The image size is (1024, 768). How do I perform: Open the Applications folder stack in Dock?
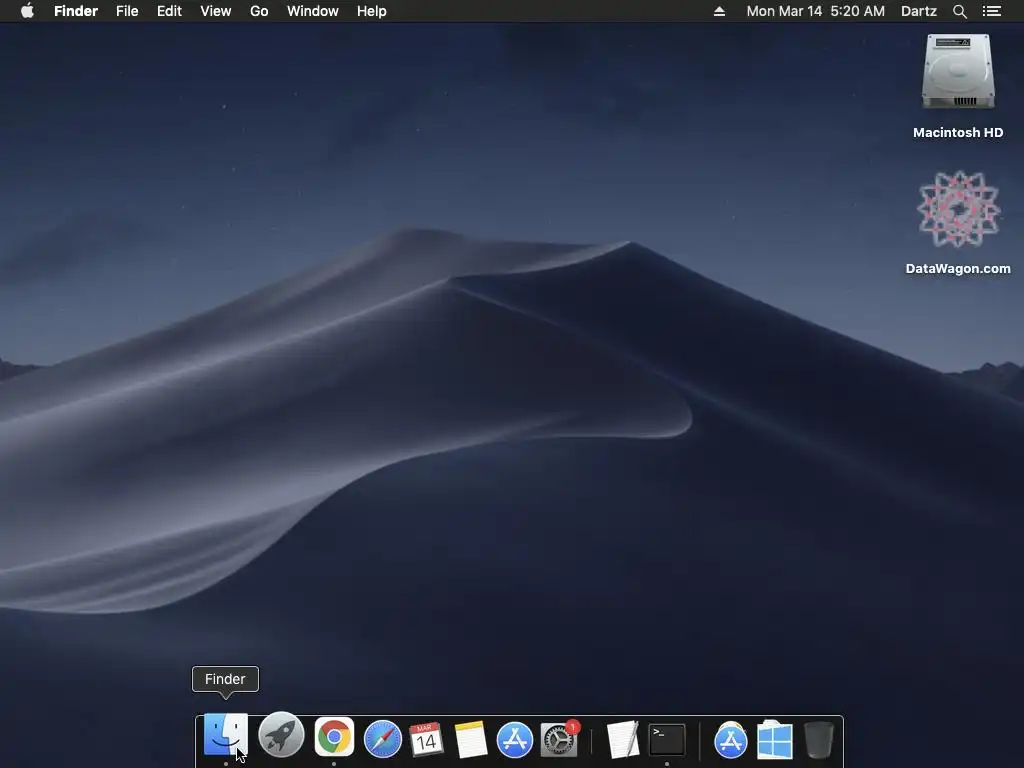pyautogui.click(x=730, y=740)
